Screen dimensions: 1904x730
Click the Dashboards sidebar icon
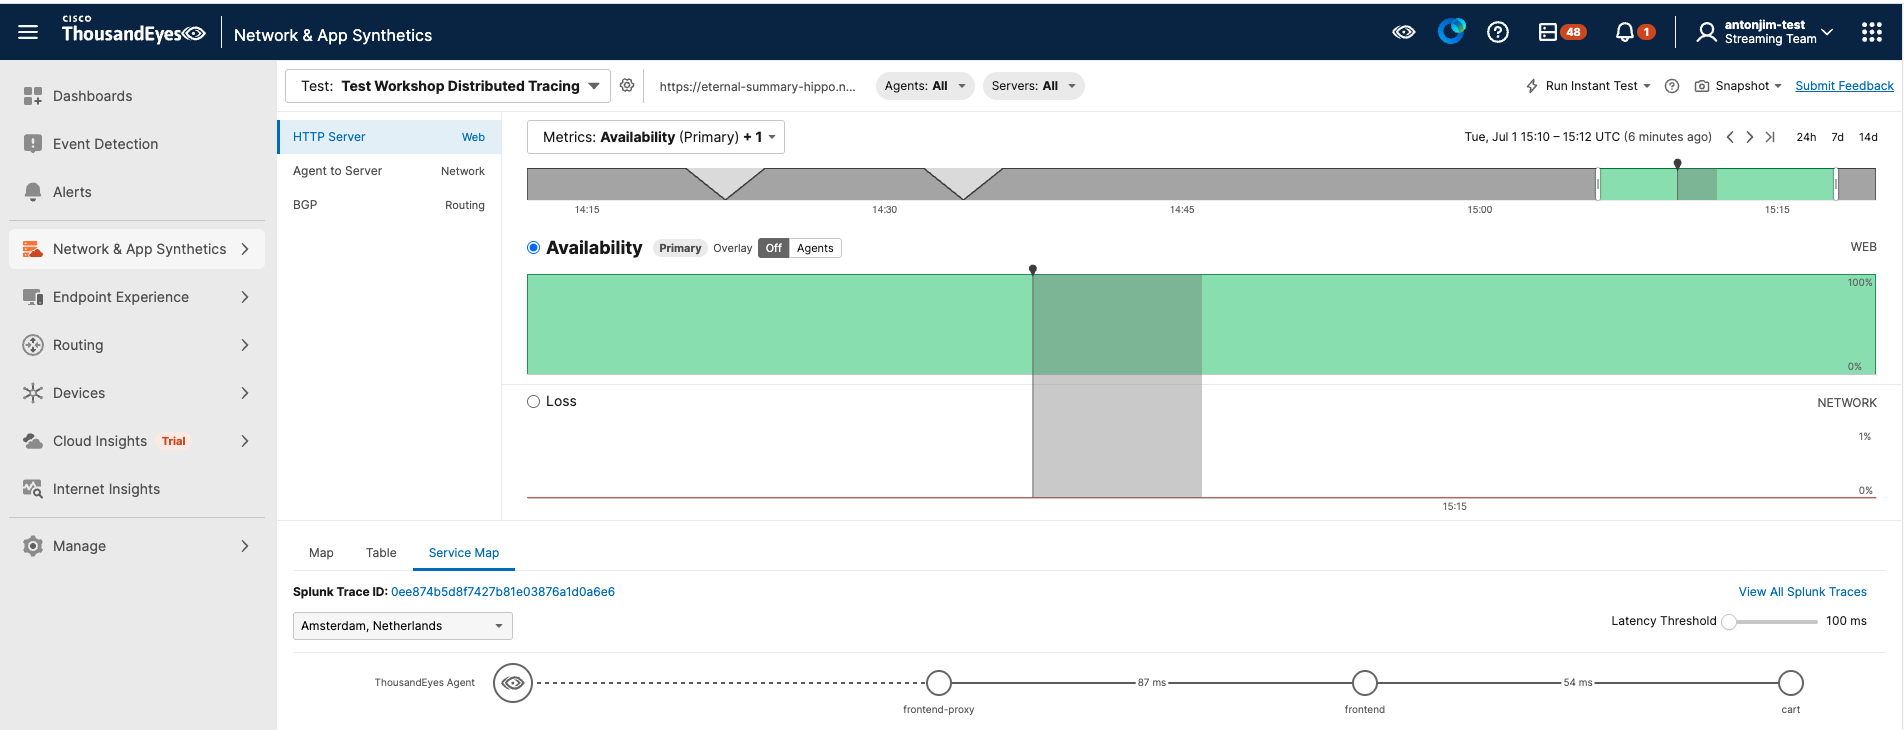click(33, 96)
